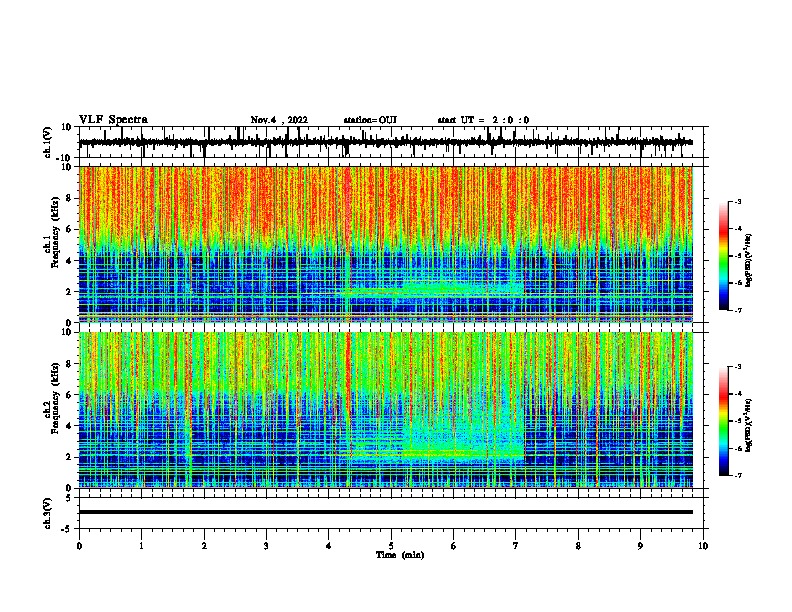Click the green 2 kHz emission band in ch.2
This screenshot has width=792, height=612.
462,453
